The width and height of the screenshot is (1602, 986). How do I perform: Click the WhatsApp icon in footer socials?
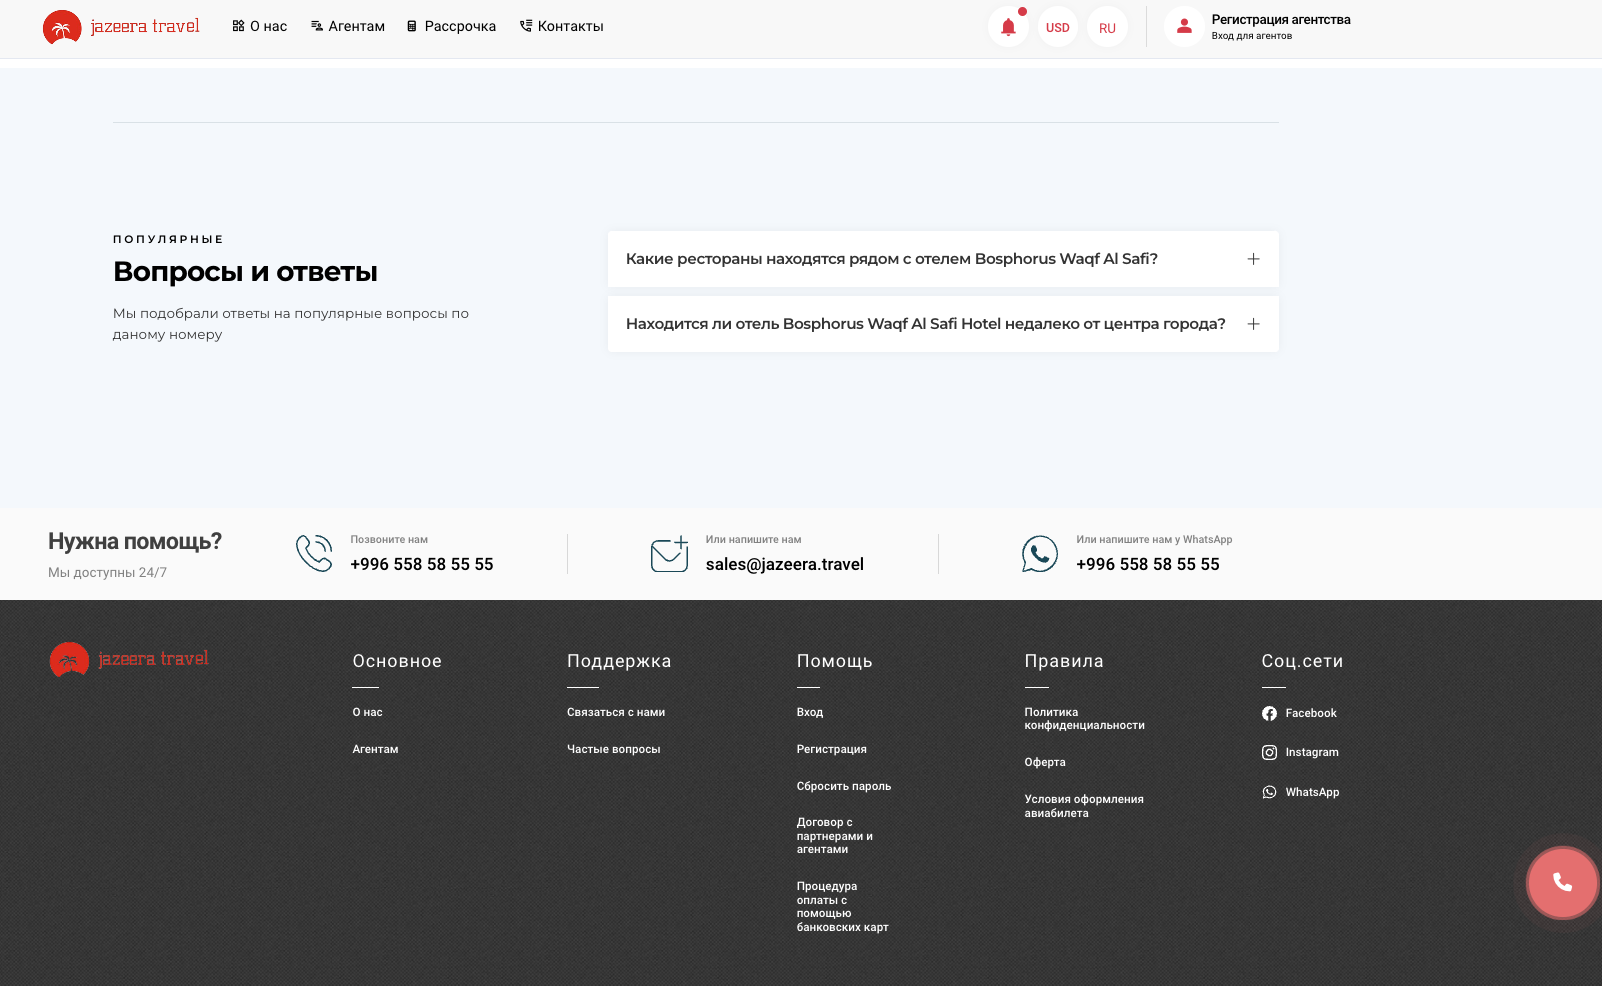pyautogui.click(x=1269, y=792)
